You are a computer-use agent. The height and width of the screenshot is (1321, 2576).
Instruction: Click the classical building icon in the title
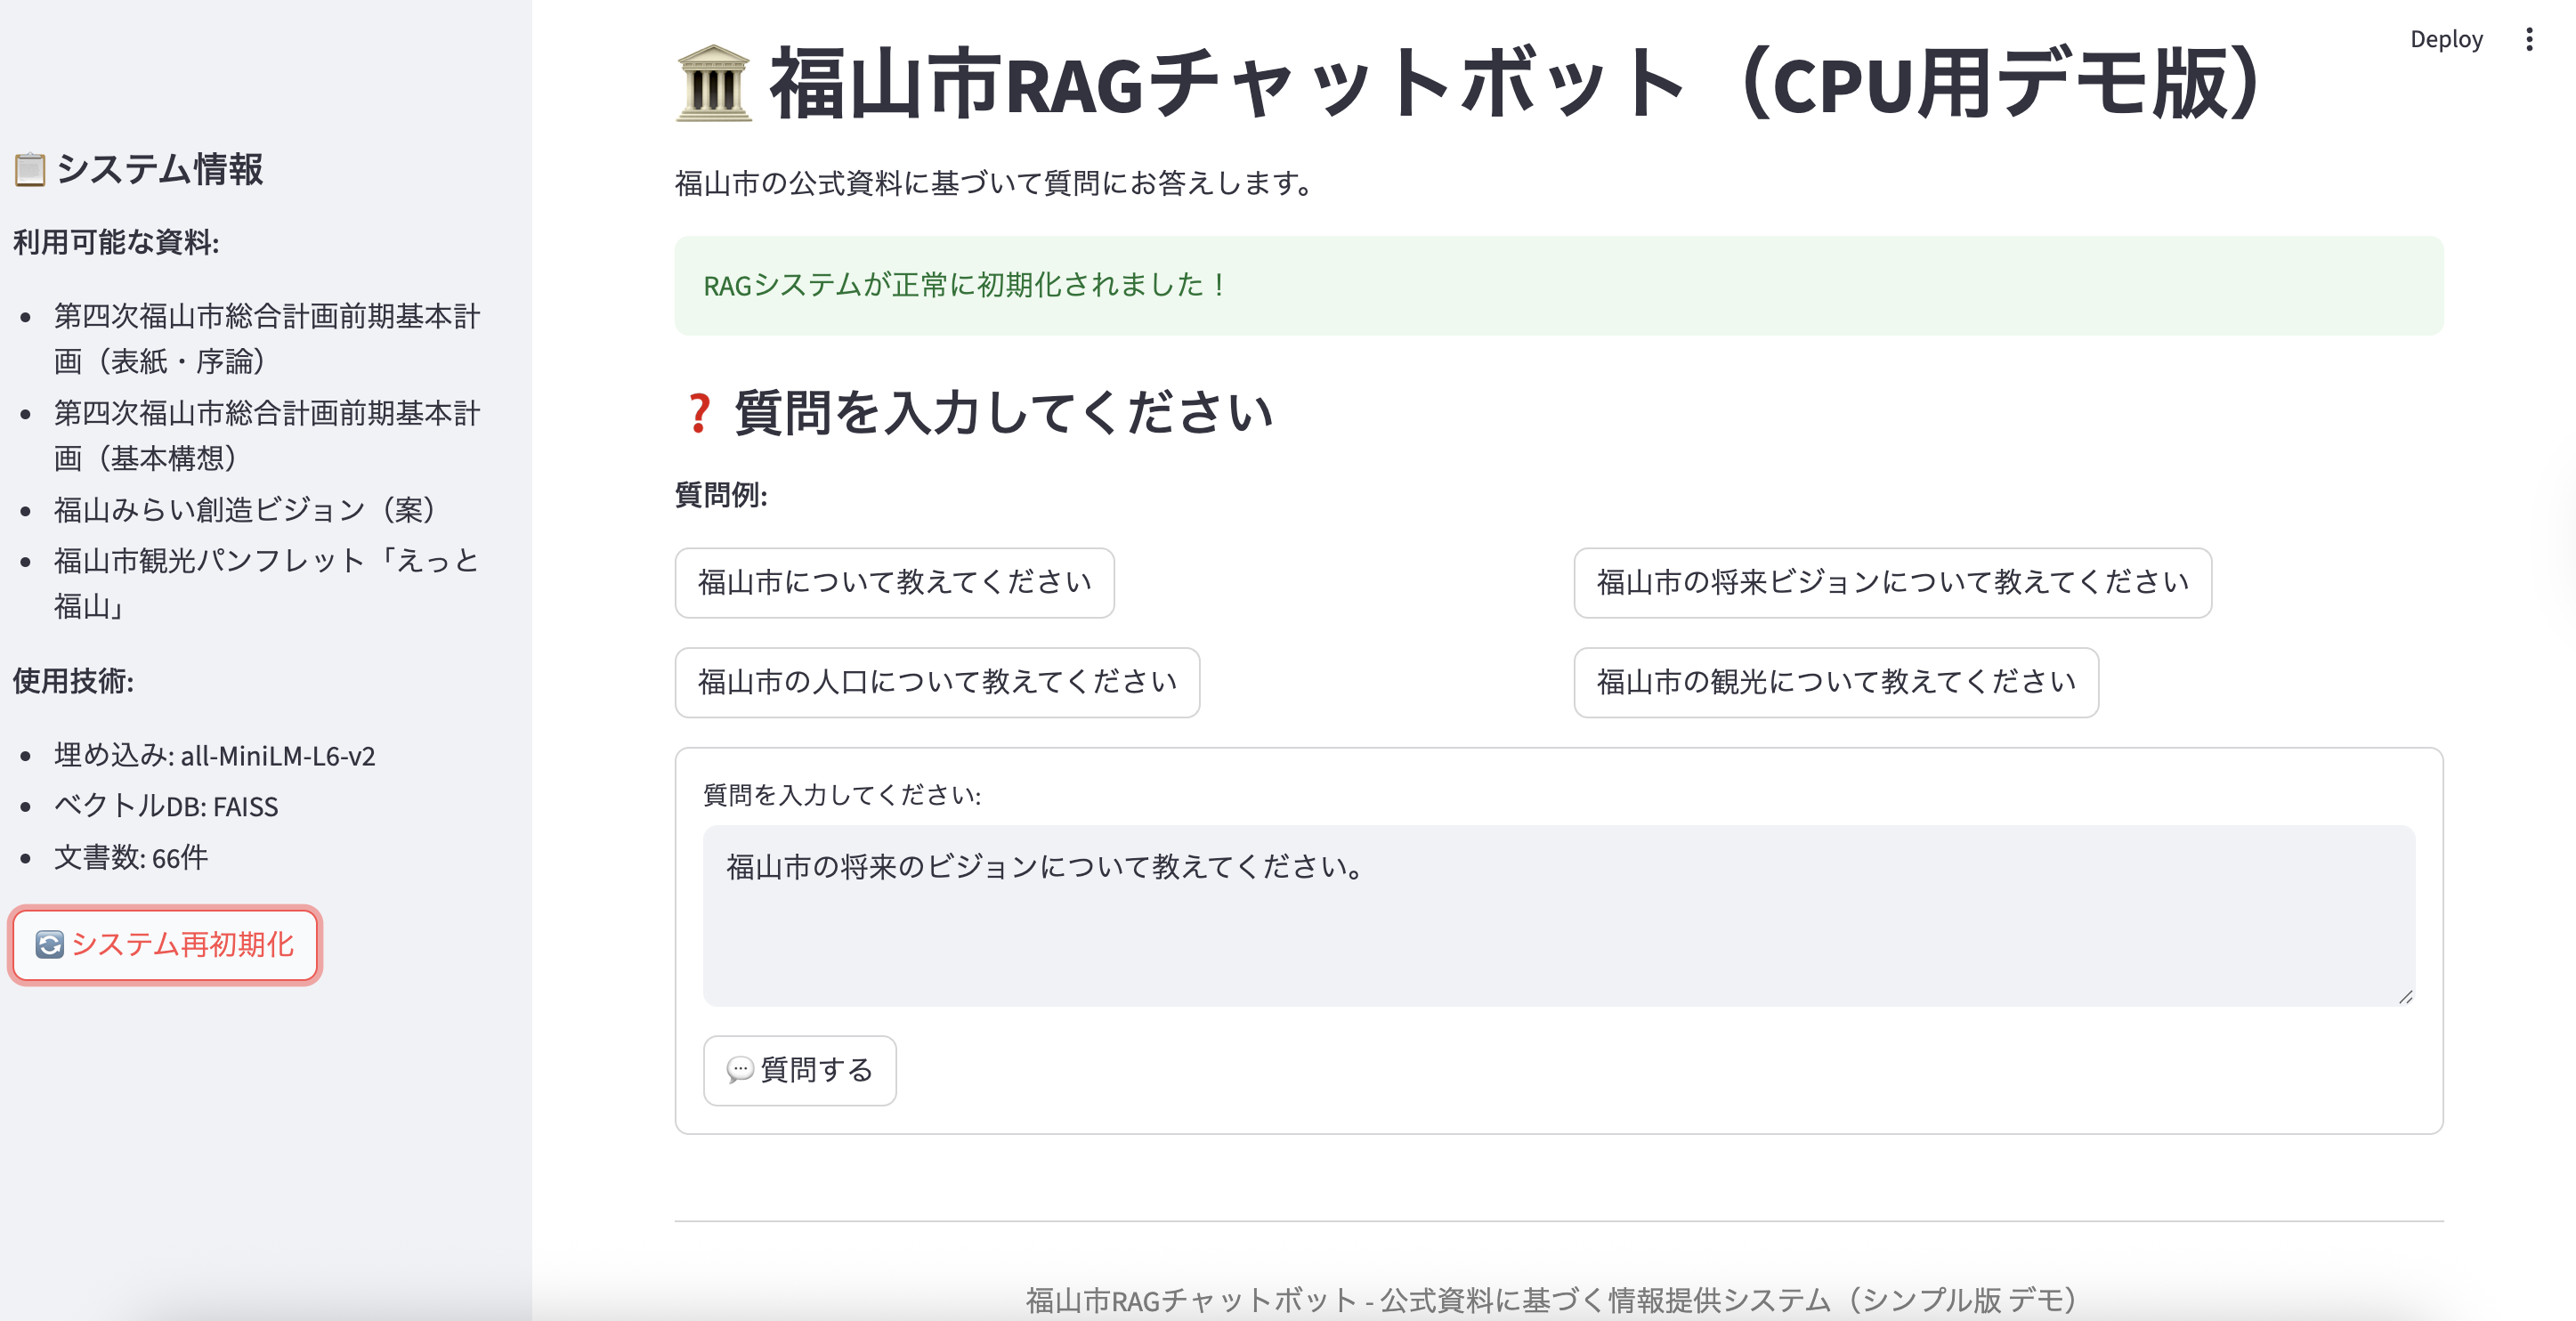713,84
